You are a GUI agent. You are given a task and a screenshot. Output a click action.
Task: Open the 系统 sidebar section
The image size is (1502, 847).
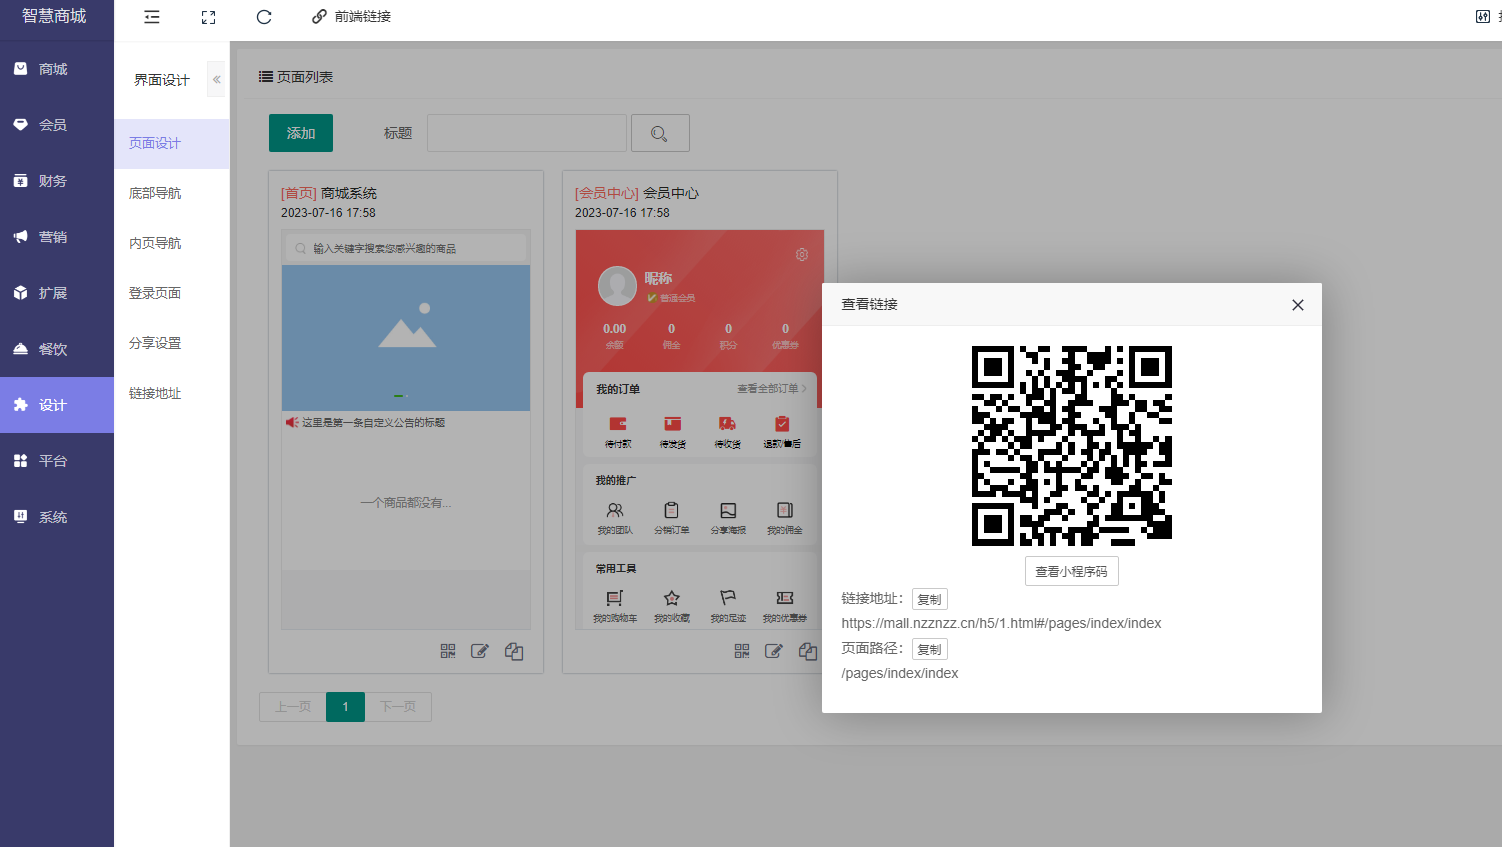57,517
